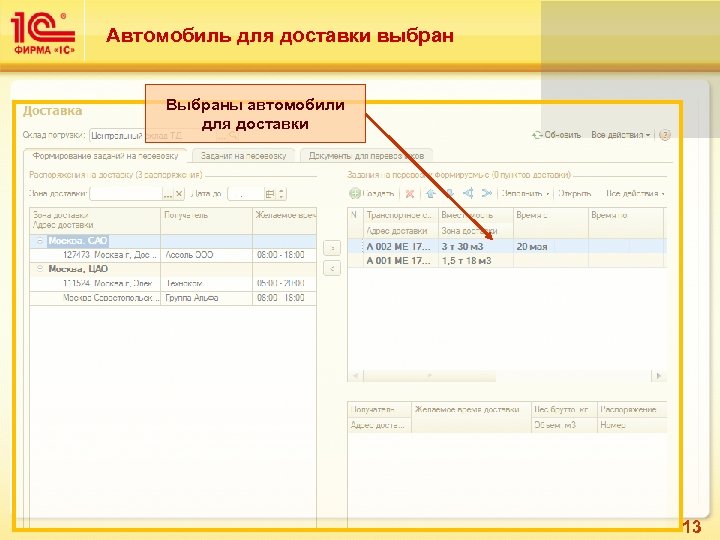Click the 1,5 т 18 м3 capacity cell
This screenshot has width=720, height=540.
(476, 261)
